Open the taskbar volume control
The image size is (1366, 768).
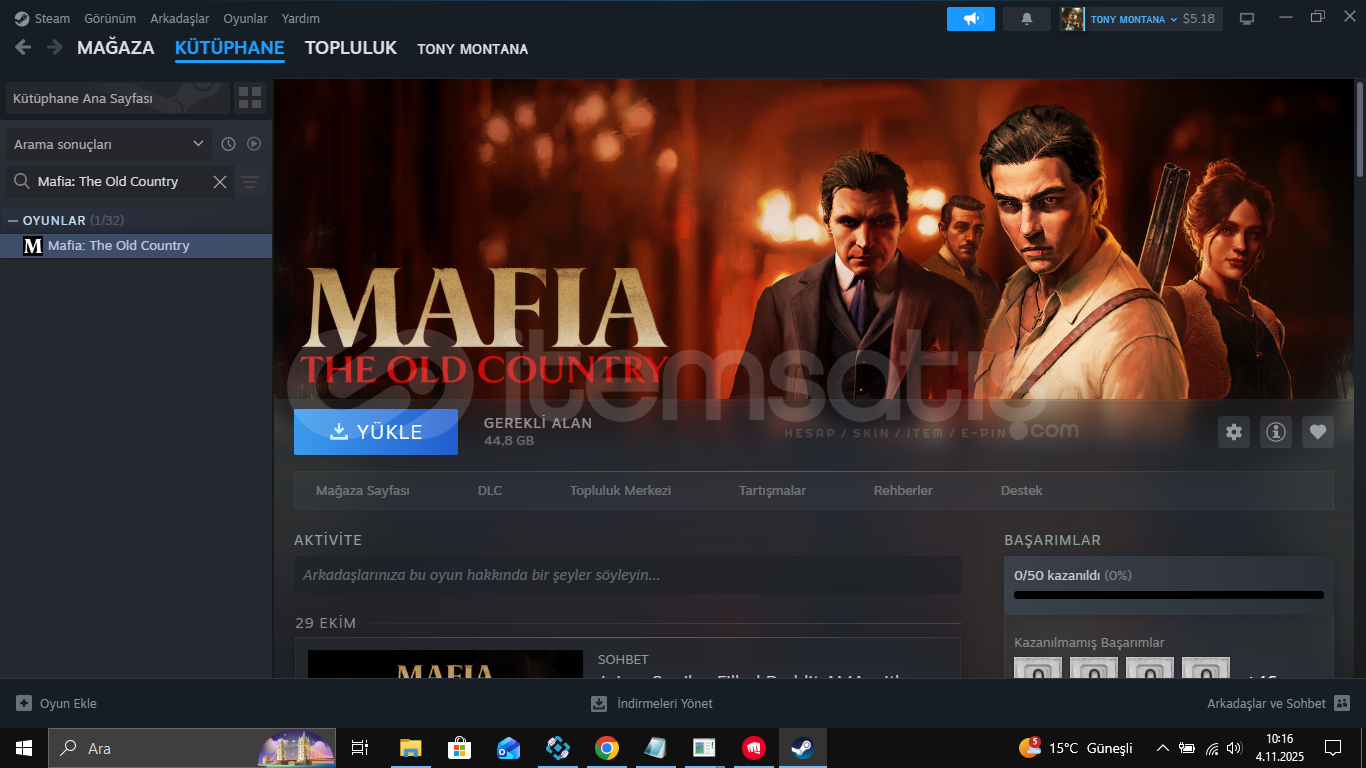[x=1234, y=748]
